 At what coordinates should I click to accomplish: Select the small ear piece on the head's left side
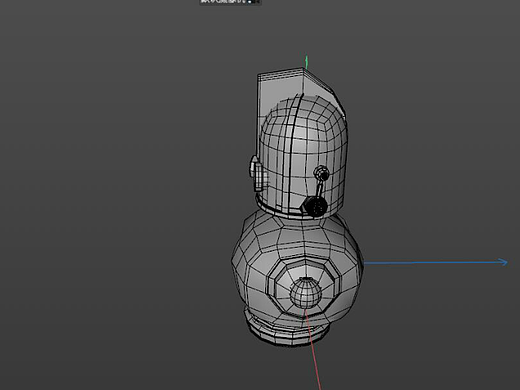tap(258, 174)
